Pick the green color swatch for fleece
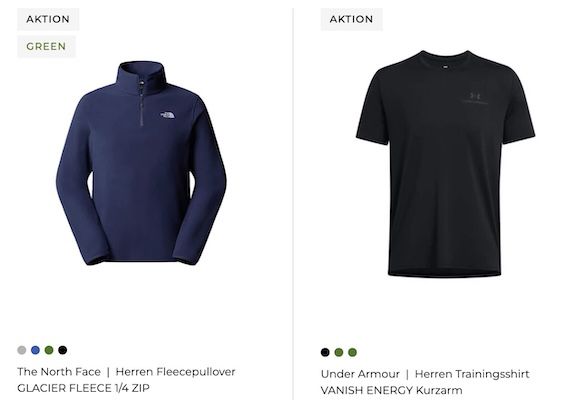This screenshot has width=567, height=400. 49,350
